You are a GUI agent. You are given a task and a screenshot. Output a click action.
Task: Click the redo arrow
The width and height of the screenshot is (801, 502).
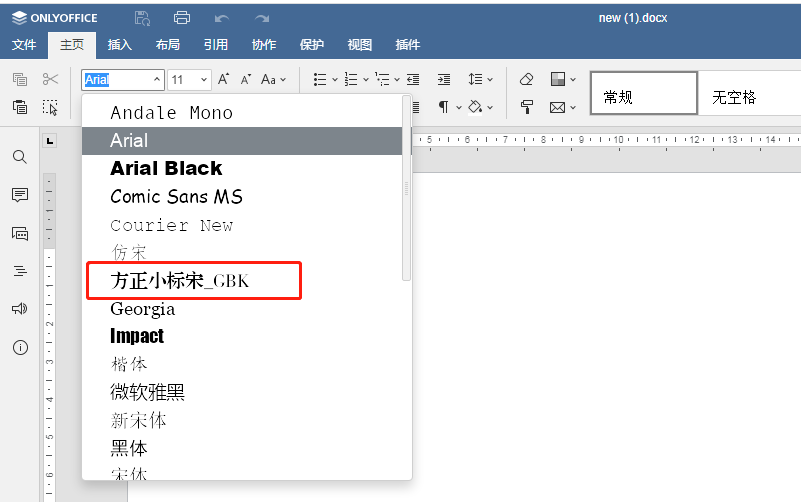pos(262,19)
